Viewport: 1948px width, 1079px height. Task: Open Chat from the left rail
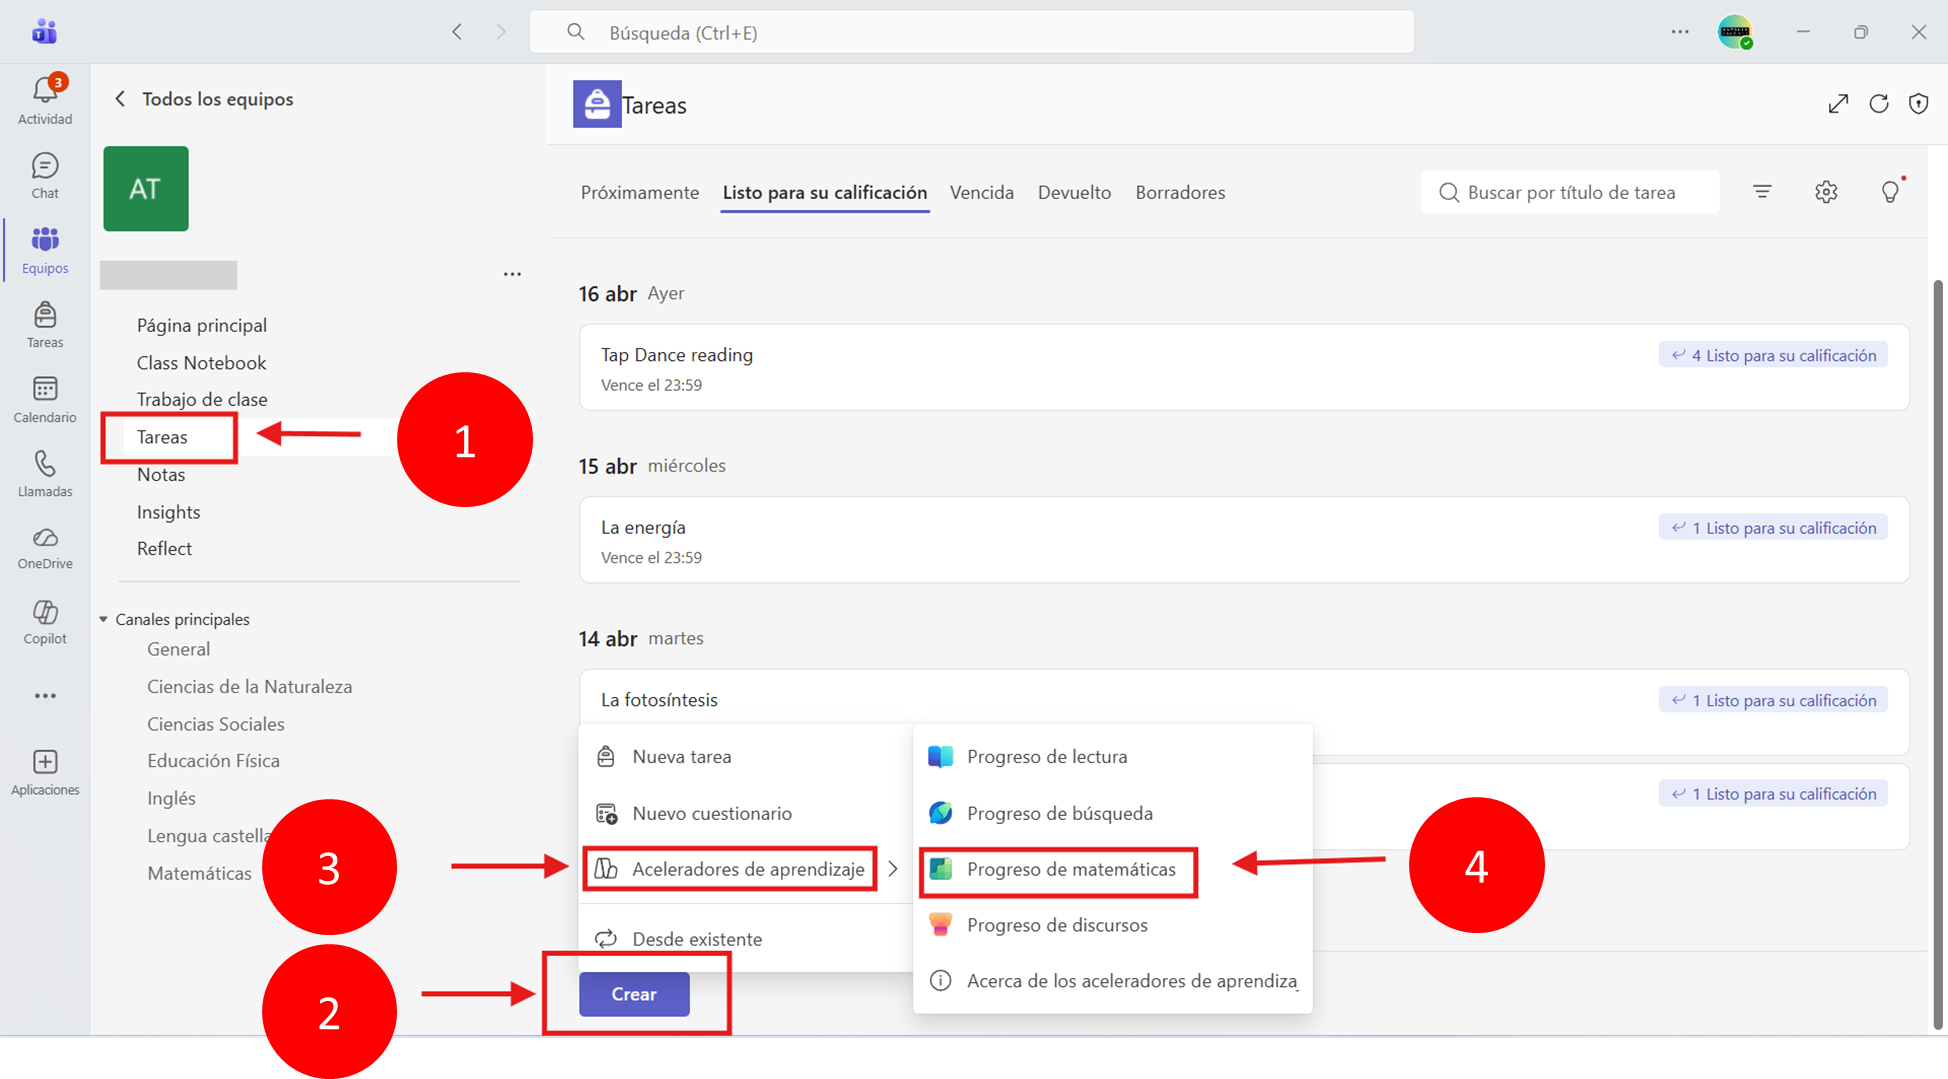[x=45, y=175]
